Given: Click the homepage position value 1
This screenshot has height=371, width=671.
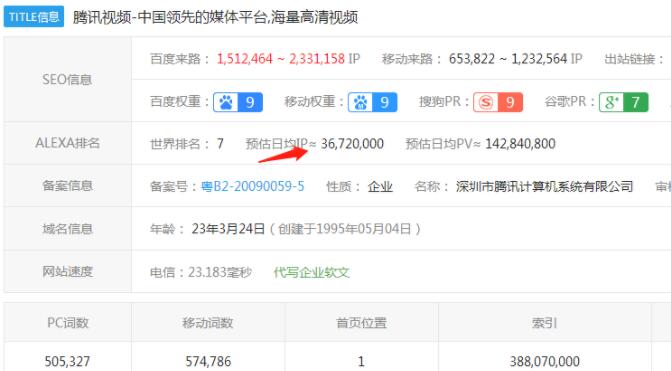Looking at the screenshot, I should pos(361,361).
